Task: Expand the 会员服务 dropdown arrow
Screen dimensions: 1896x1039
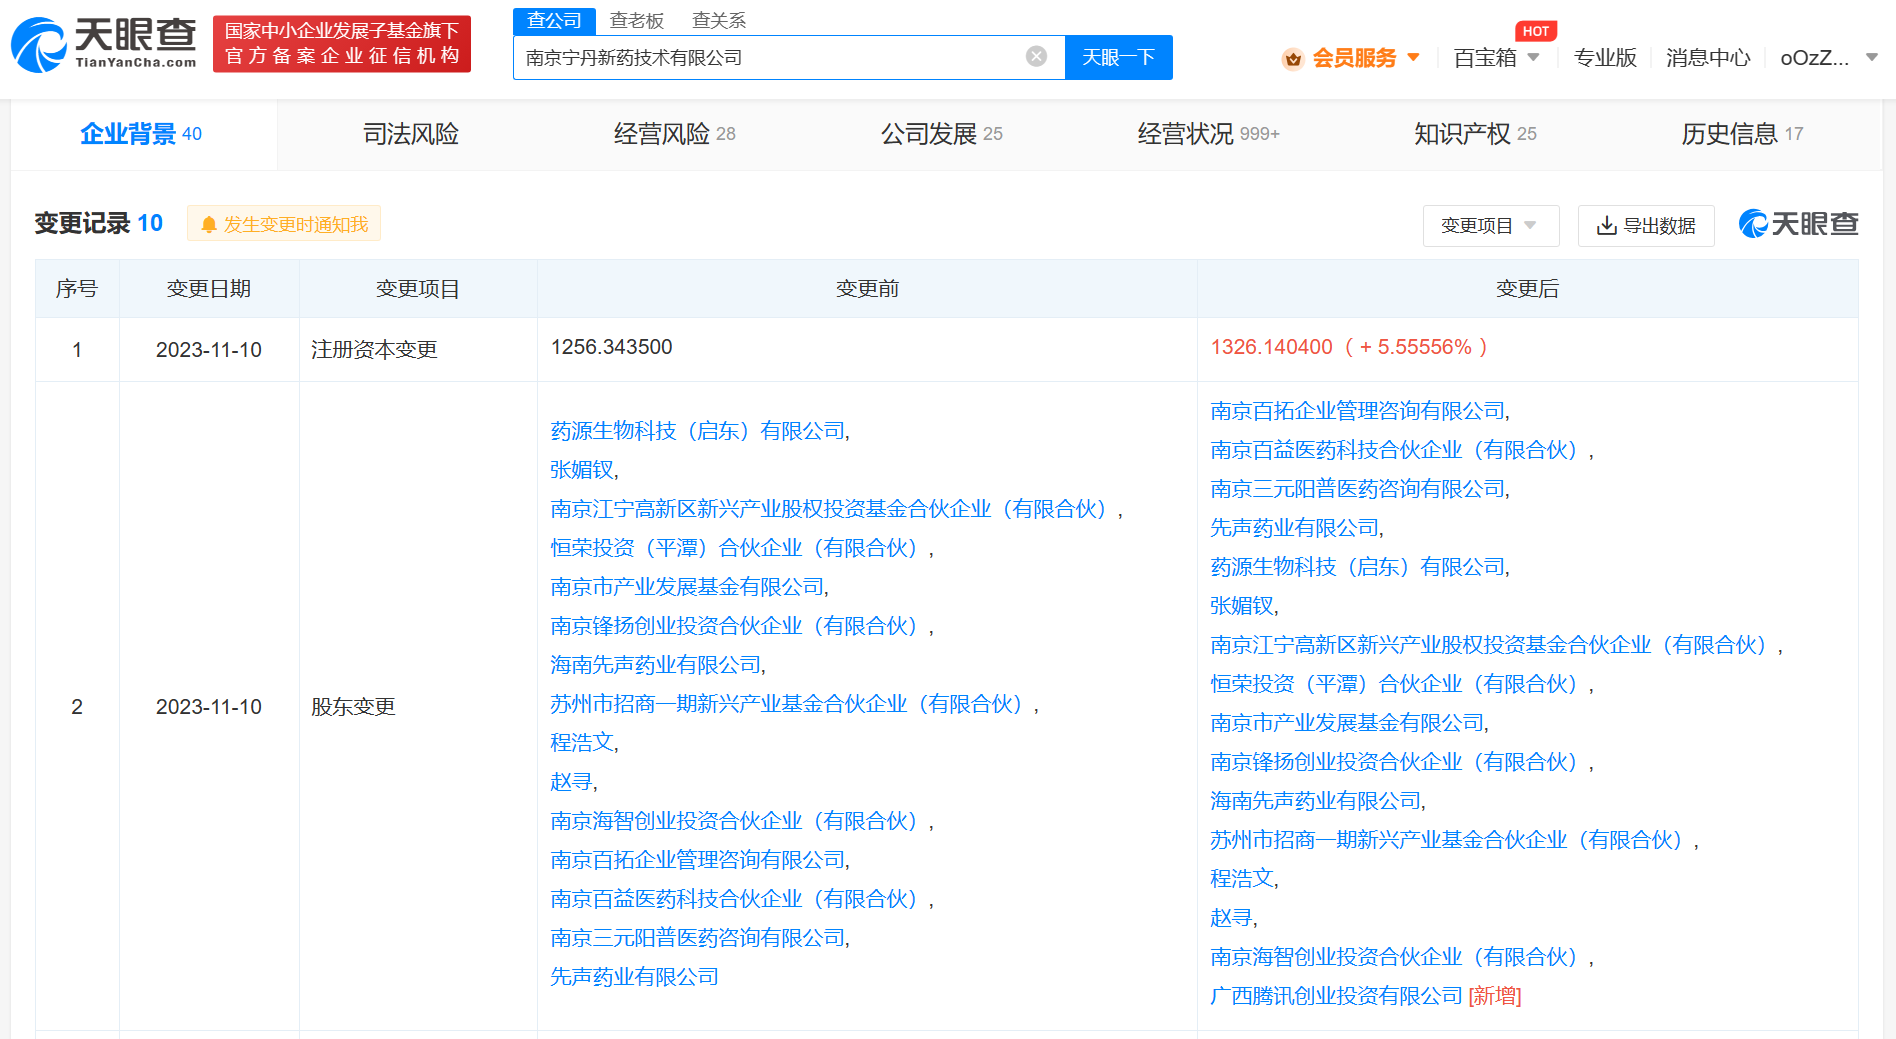Action: pos(1414,57)
